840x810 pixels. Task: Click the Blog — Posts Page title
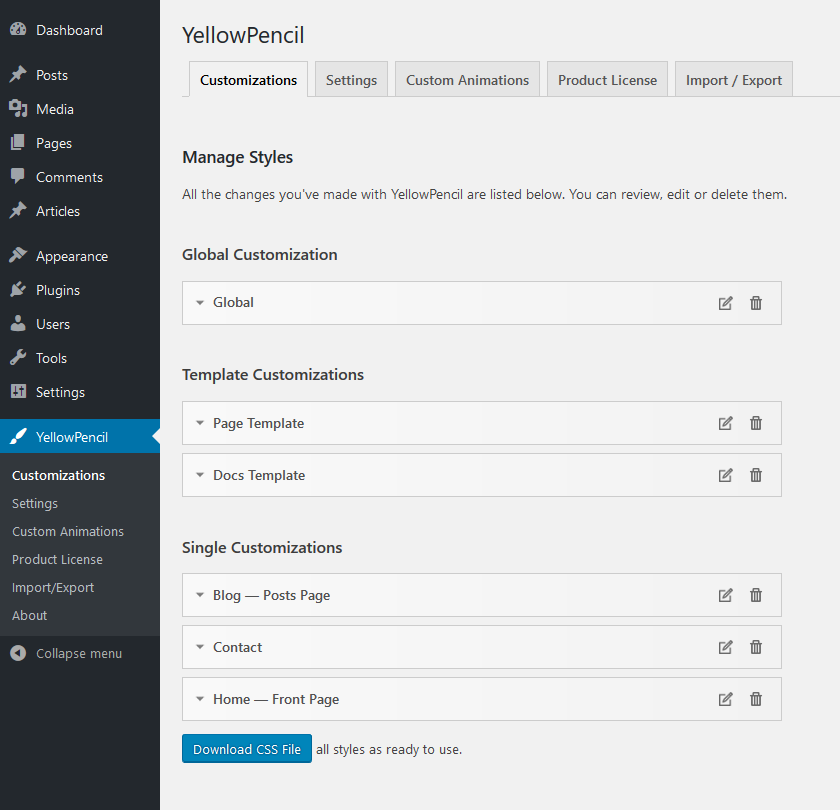(271, 595)
